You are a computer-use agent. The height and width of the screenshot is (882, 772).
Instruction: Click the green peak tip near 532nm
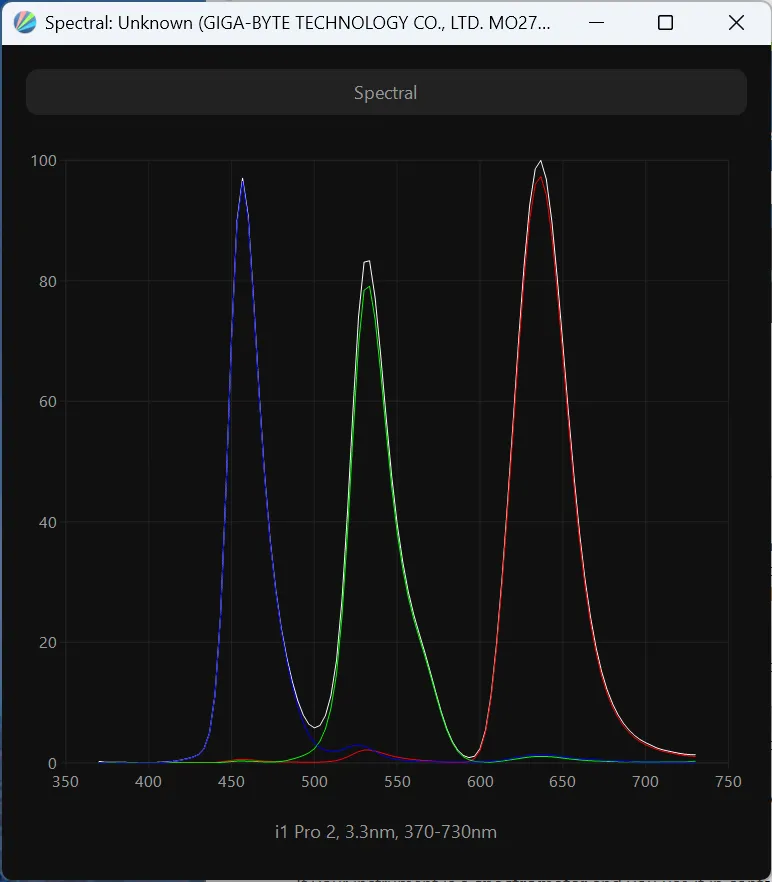(368, 288)
